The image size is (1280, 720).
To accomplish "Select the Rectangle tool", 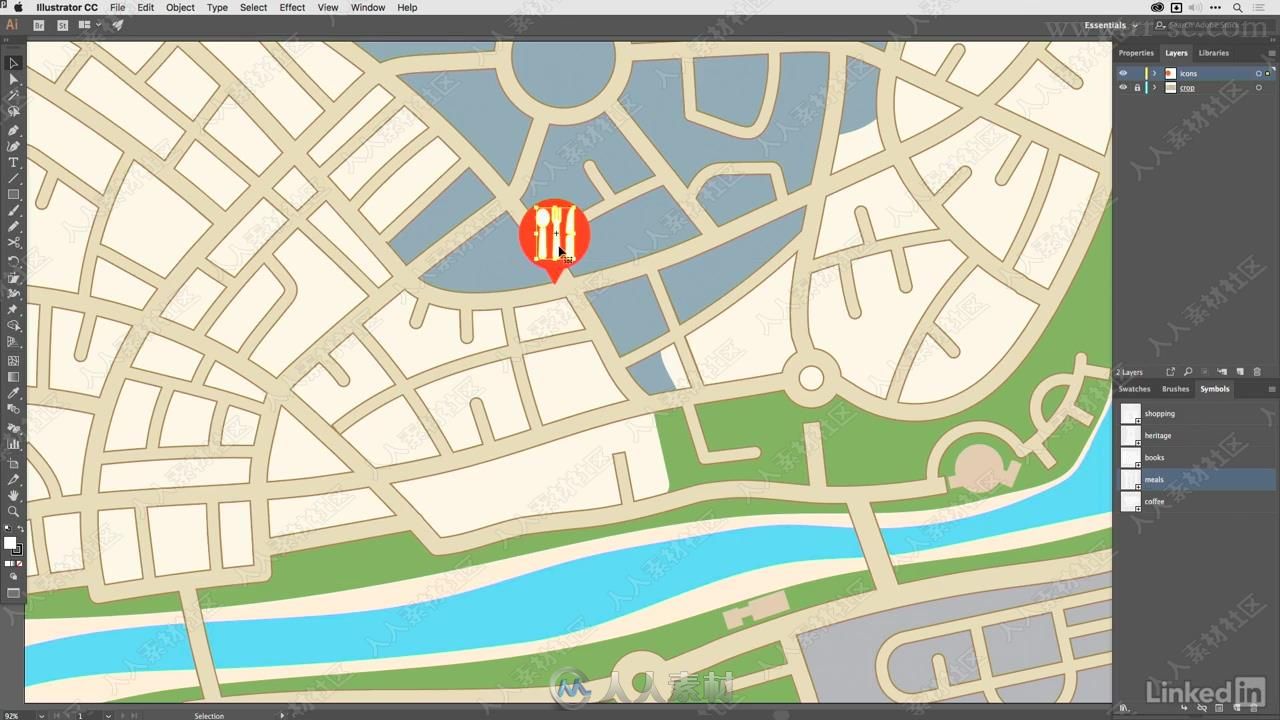I will click(13, 194).
